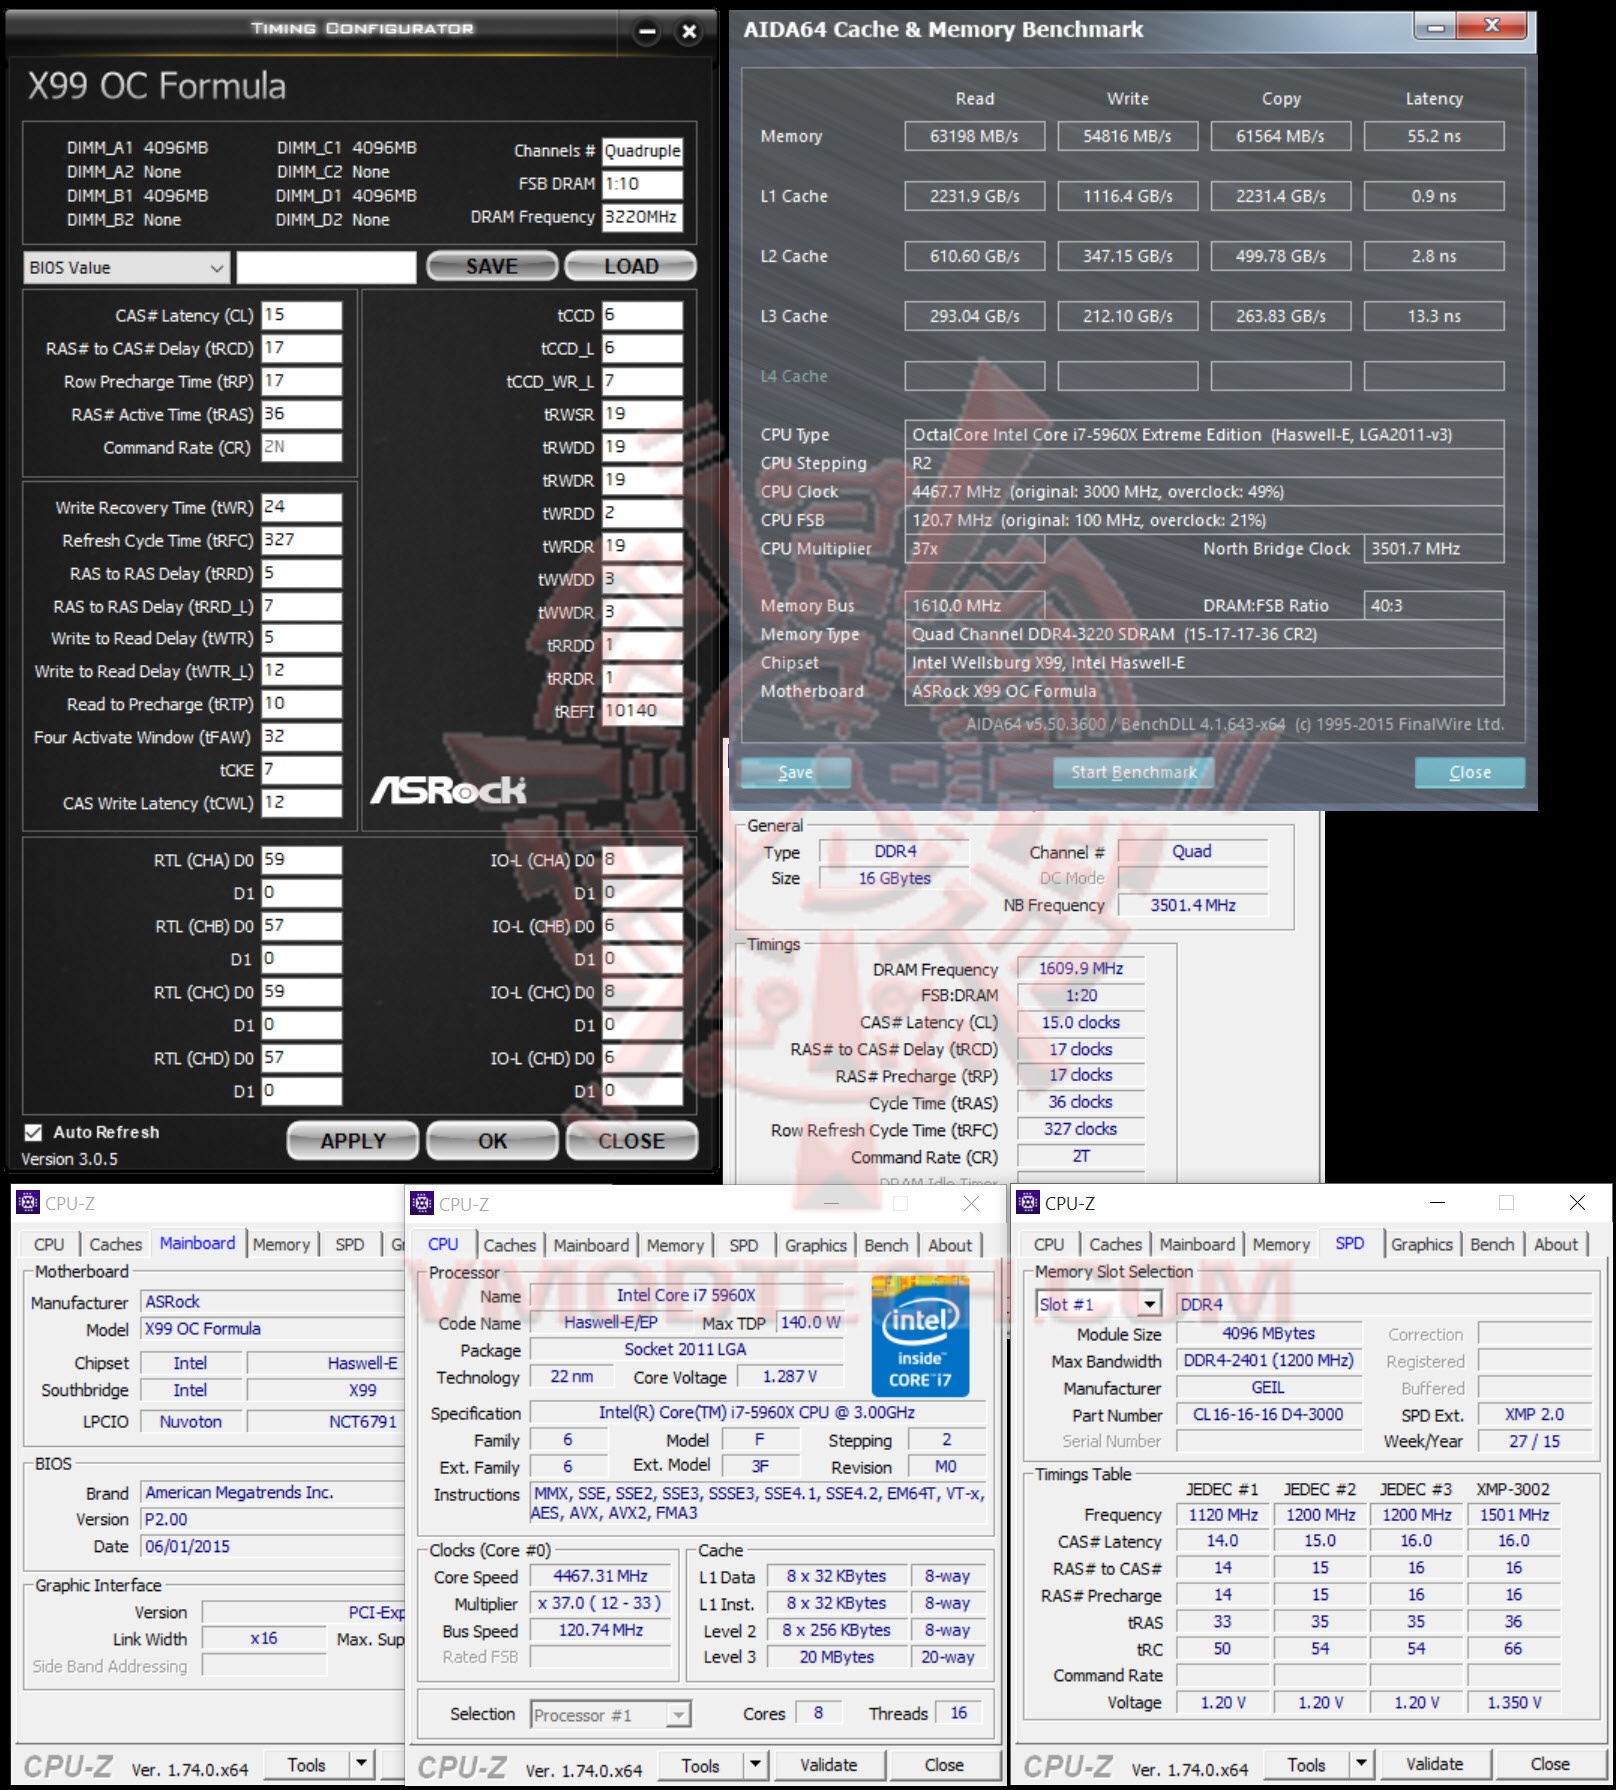Image resolution: width=1616 pixels, height=1790 pixels.
Task: Click Start Benchmark in AIDA64
Action: 1134,772
